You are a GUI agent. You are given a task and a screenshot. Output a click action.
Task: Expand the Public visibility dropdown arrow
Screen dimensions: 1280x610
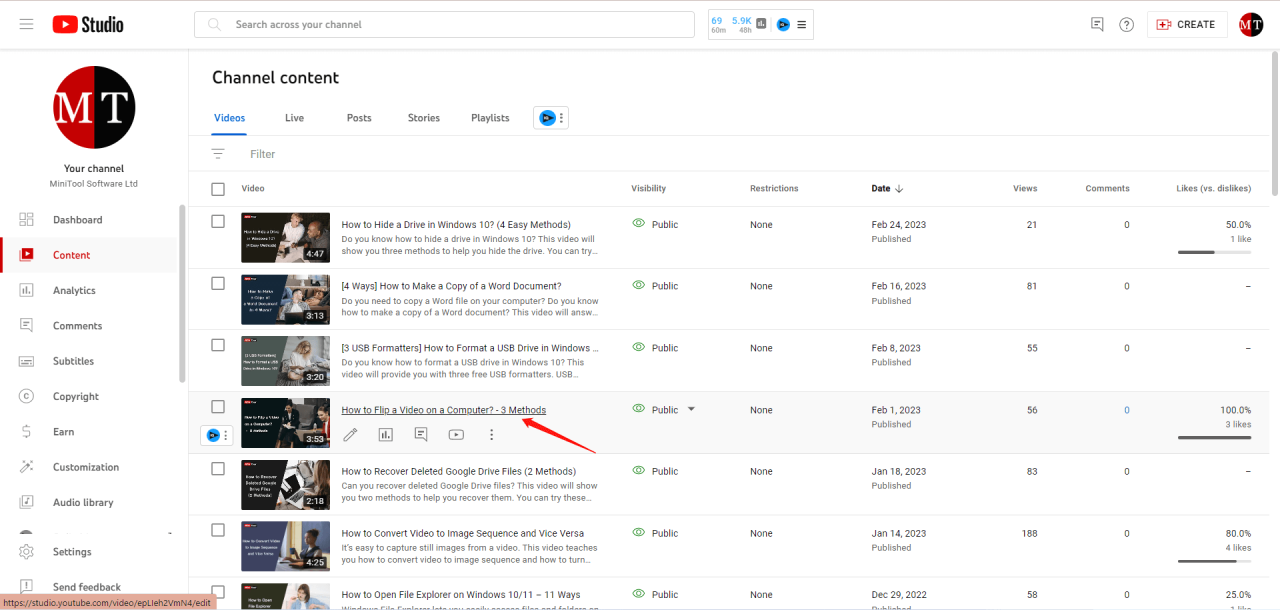pyautogui.click(x=691, y=409)
